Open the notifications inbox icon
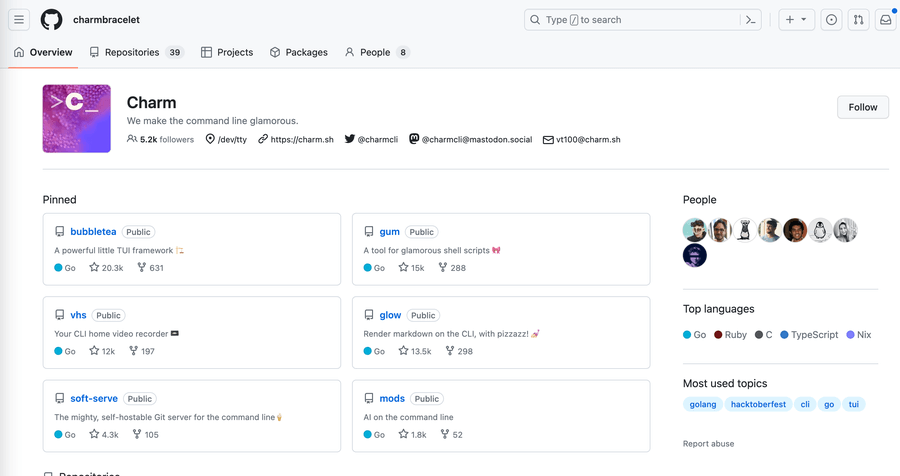 coord(886,20)
